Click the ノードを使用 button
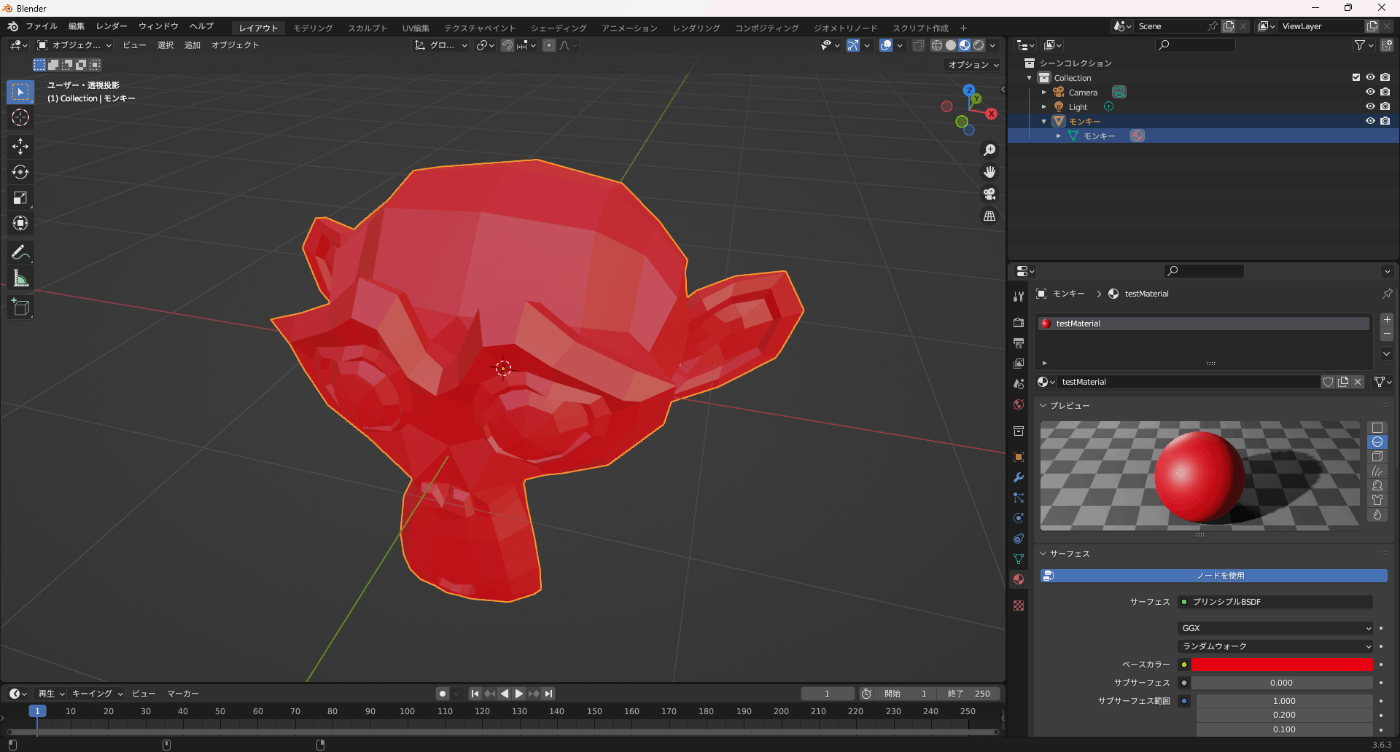Viewport: 1400px width, 752px height. point(1213,576)
